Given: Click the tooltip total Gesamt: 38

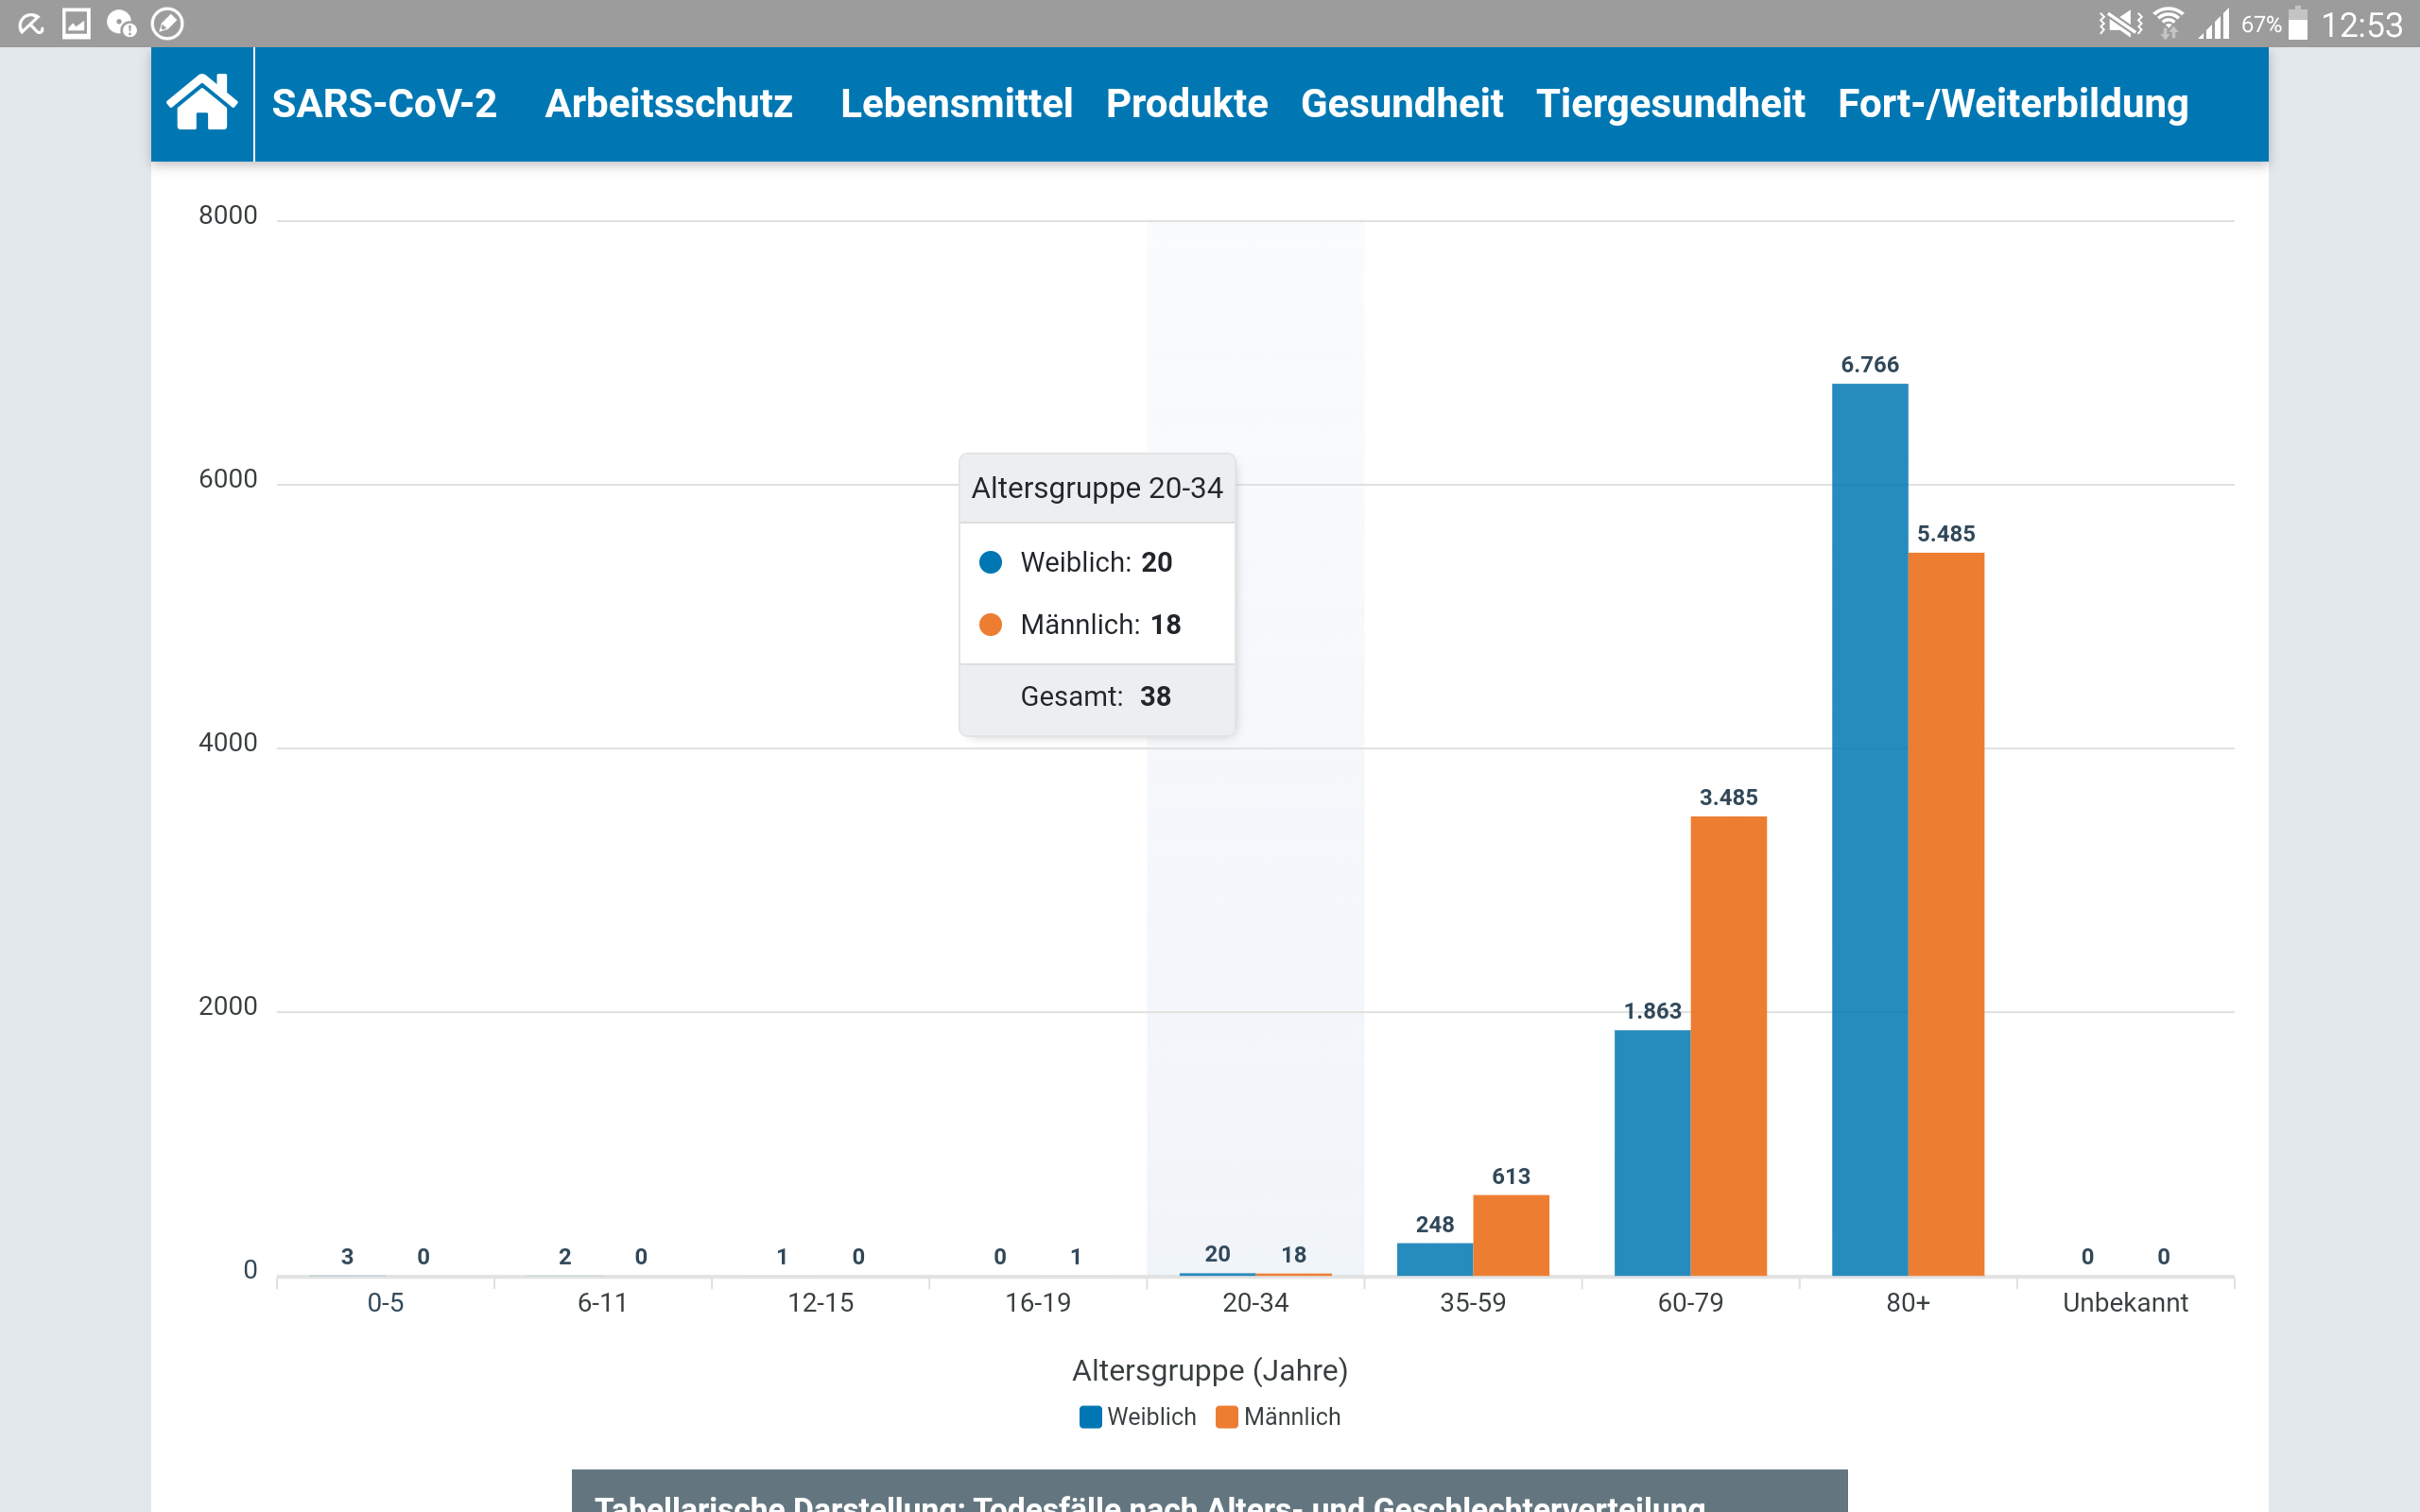Looking at the screenshot, I should (x=1096, y=696).
